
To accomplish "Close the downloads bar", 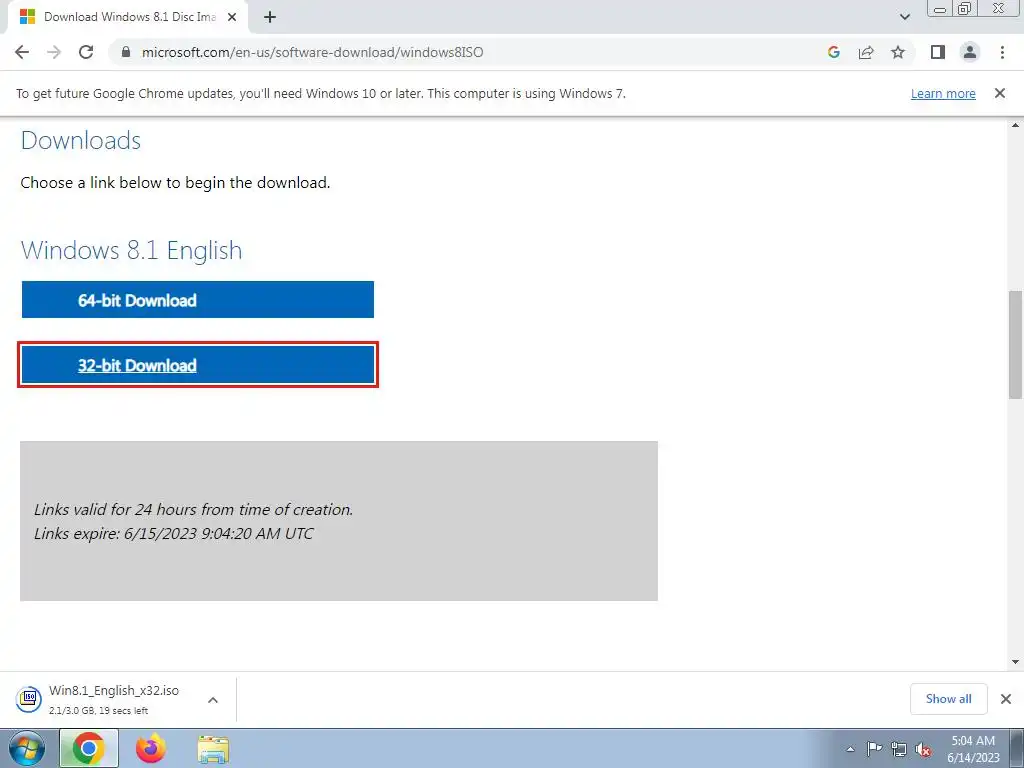I will tap(1006, 699).
